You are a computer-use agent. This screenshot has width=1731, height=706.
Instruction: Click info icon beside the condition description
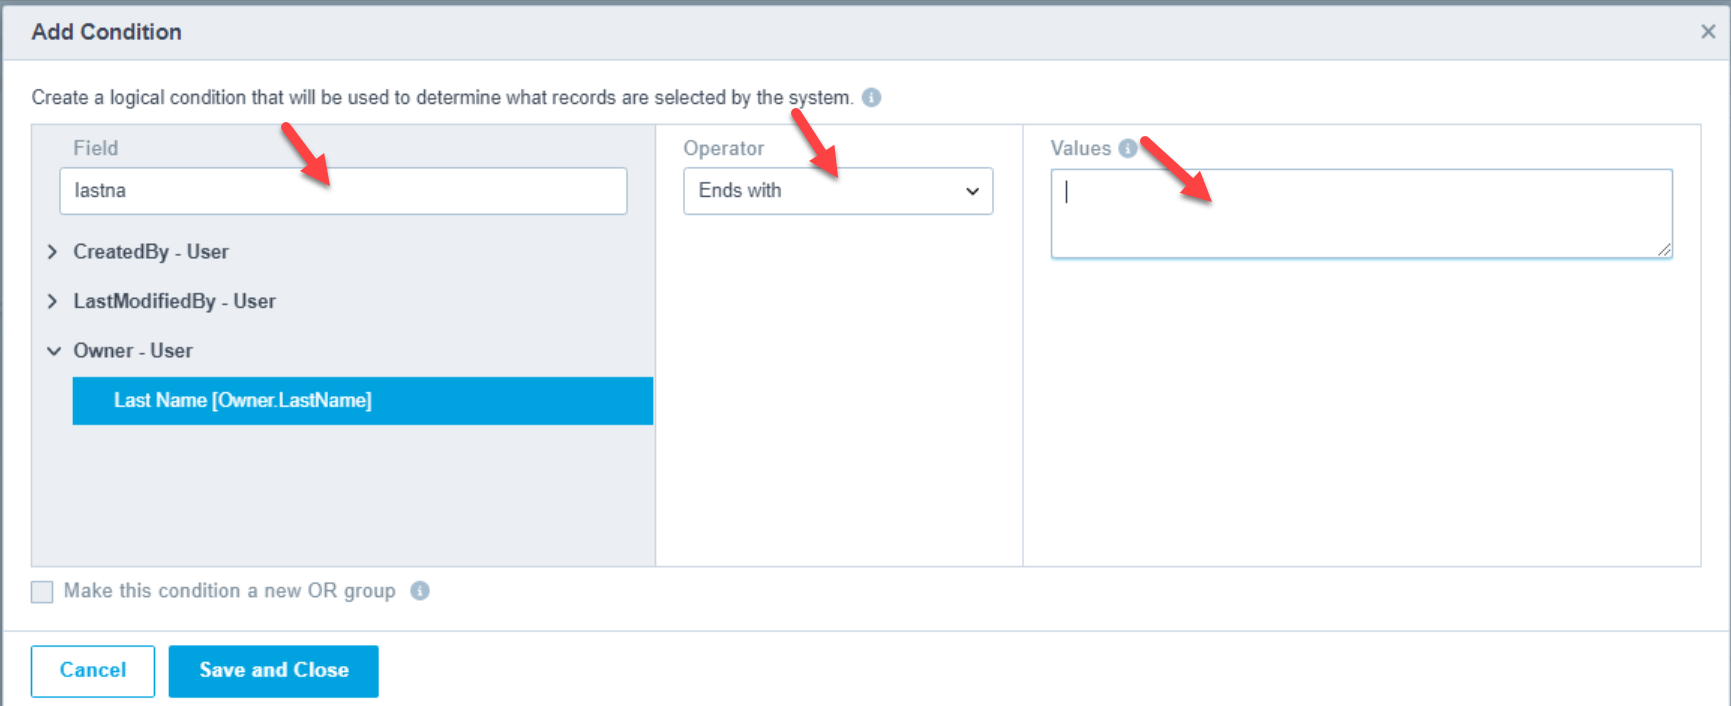click(x=871, y=98)
